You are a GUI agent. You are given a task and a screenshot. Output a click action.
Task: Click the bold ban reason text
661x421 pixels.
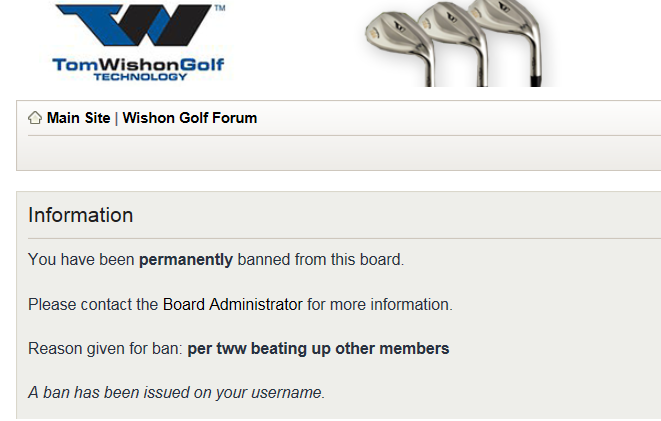click(x=318, y=349)
